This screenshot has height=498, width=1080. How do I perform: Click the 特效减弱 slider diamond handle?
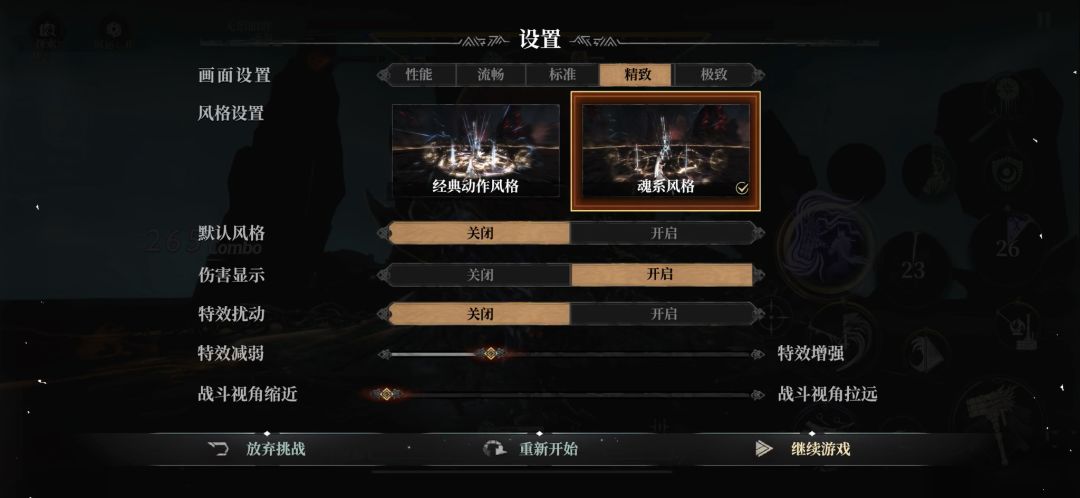point(490,354)
